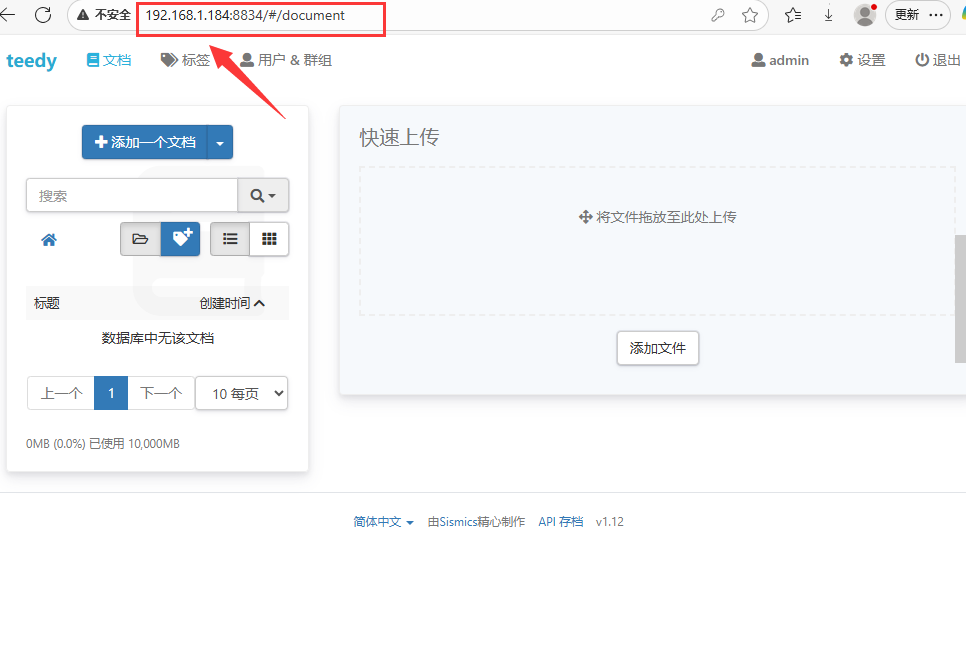Click the address bar URL
Screen dimensions: 966x650
click(x=245, y=15)
